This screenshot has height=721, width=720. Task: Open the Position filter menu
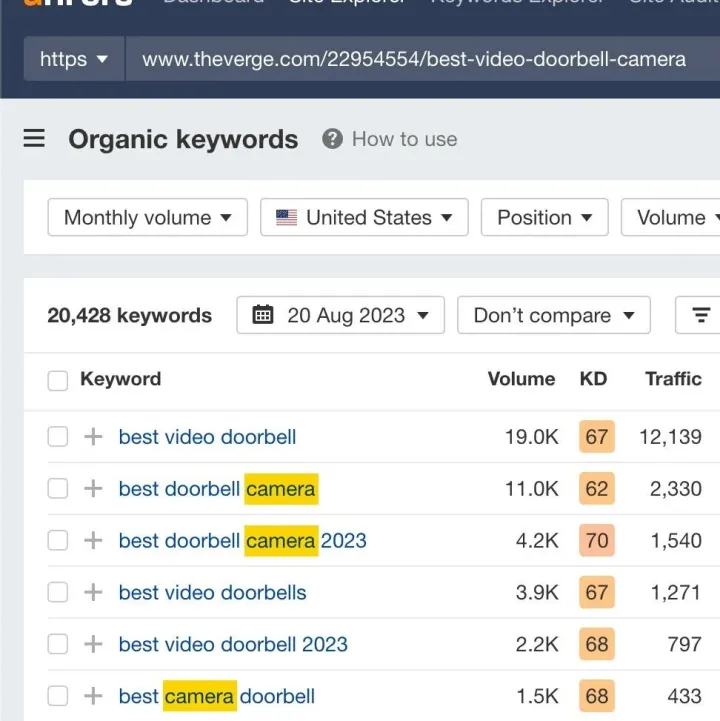tap(545, 217)
